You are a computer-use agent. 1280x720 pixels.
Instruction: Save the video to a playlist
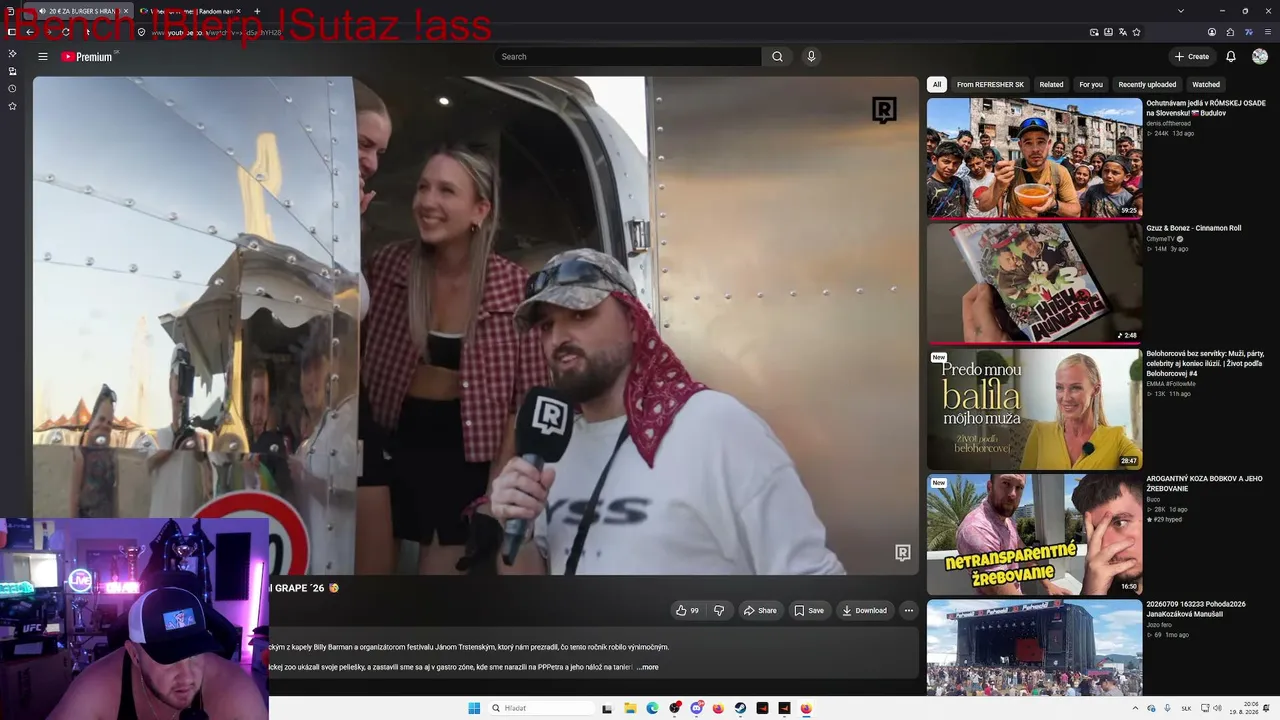(809, 610)
